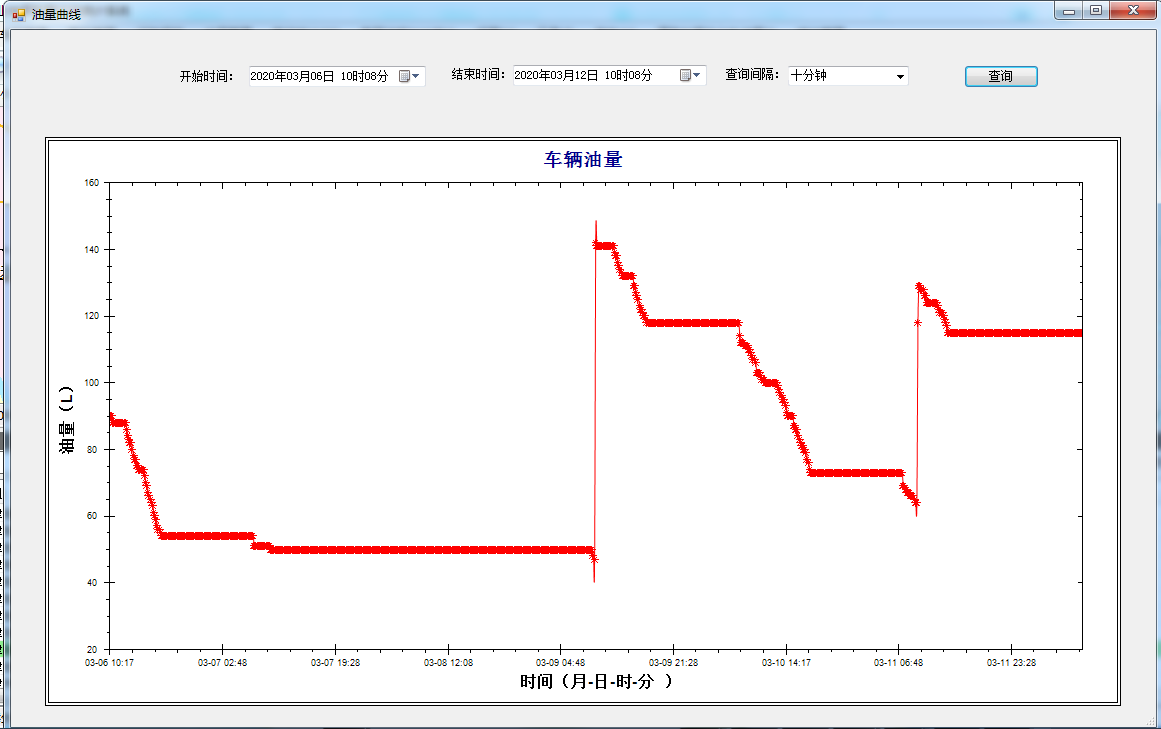The height and width of the screenshot is (729, 1161).
Task: Click the 油量（L）y-axis label
Action: click(67, 420)
